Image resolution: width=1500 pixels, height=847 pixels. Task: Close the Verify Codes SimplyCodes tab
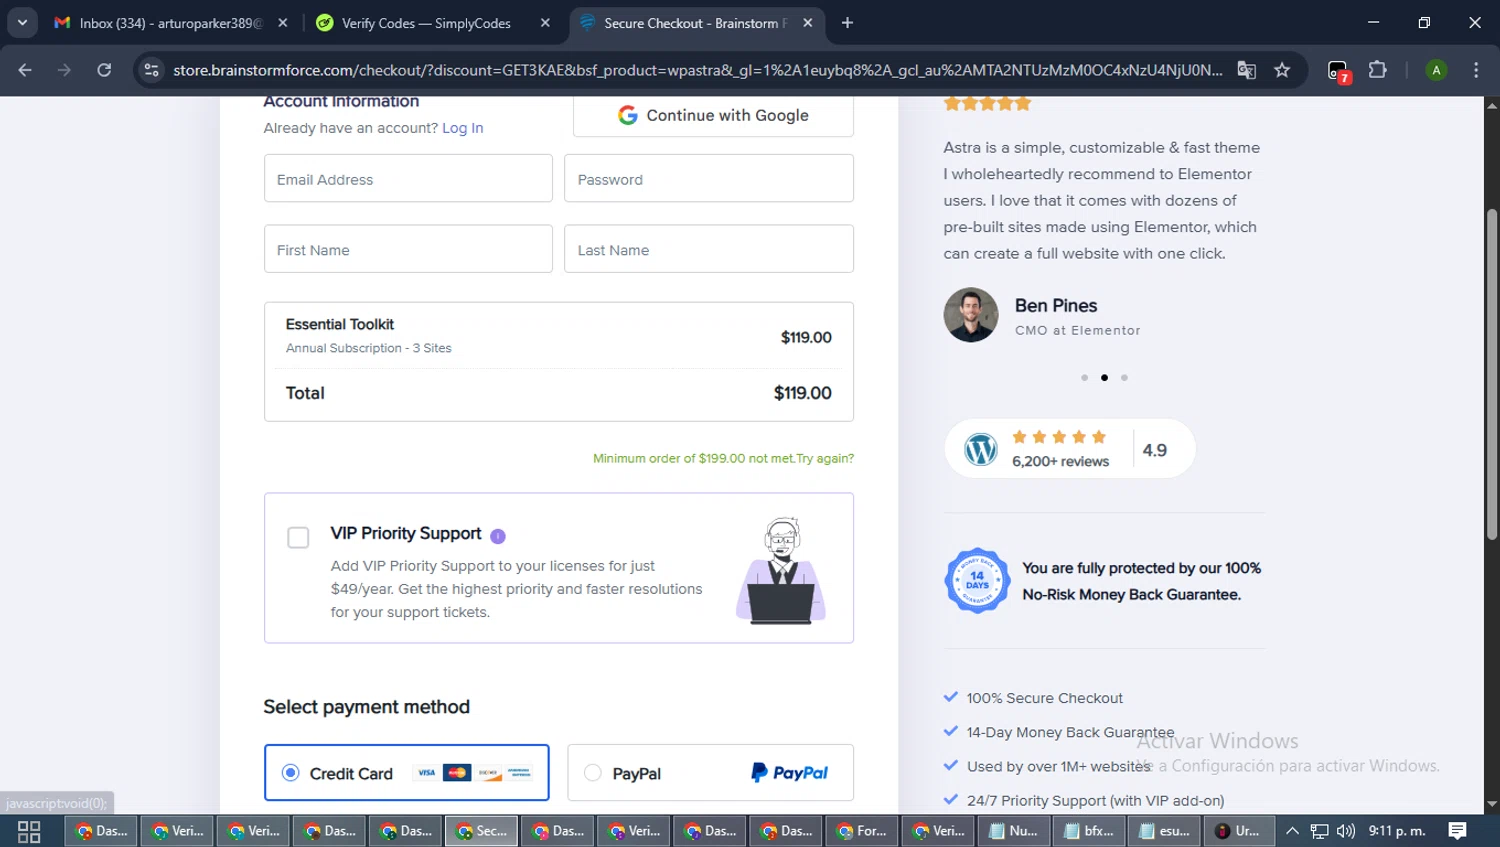pyautogui.click(x=545, y=23)
